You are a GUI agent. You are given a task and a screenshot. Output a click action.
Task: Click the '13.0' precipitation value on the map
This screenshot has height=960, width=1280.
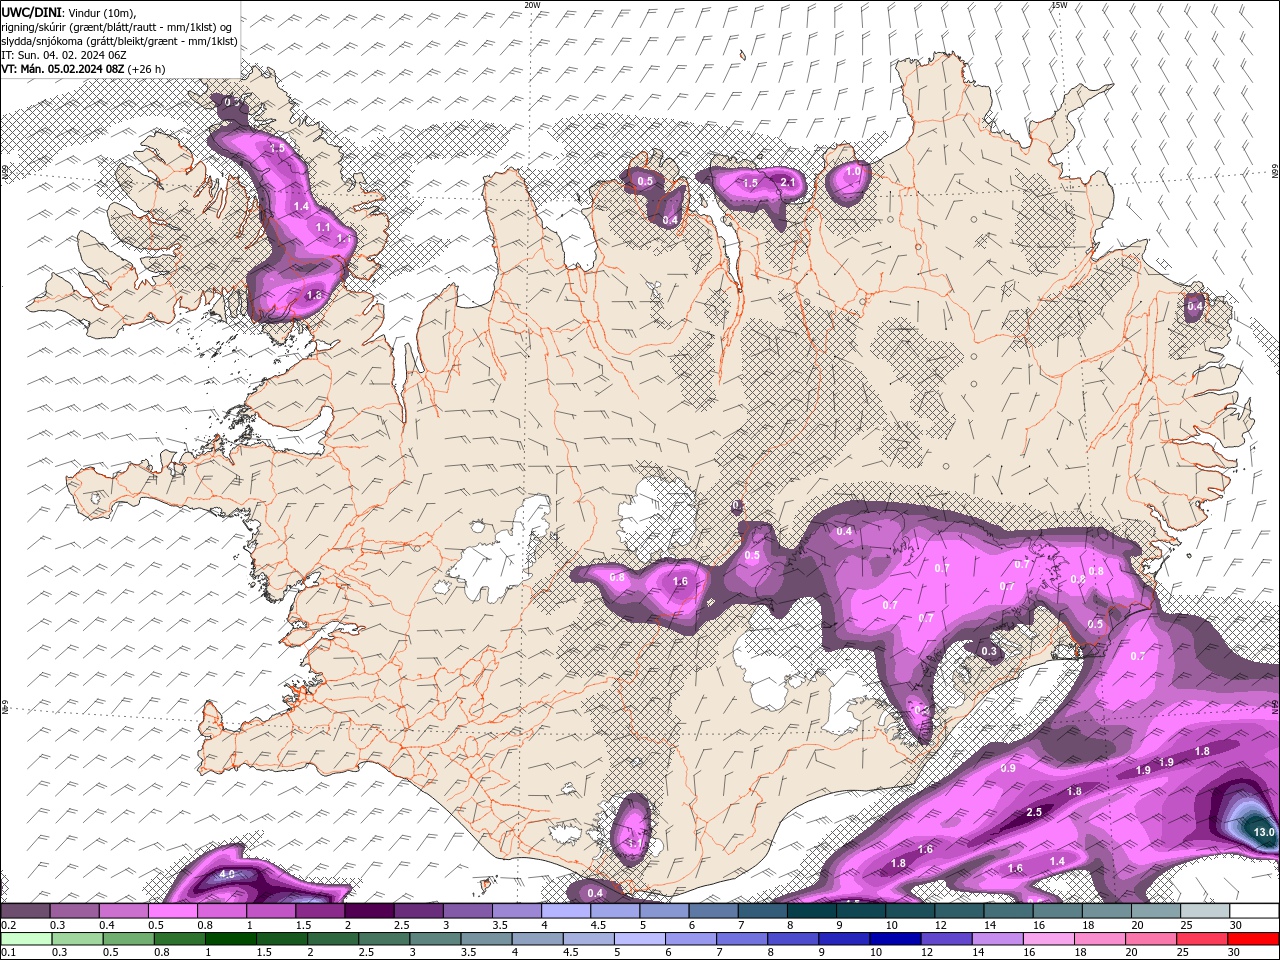tap(1264, 832)
